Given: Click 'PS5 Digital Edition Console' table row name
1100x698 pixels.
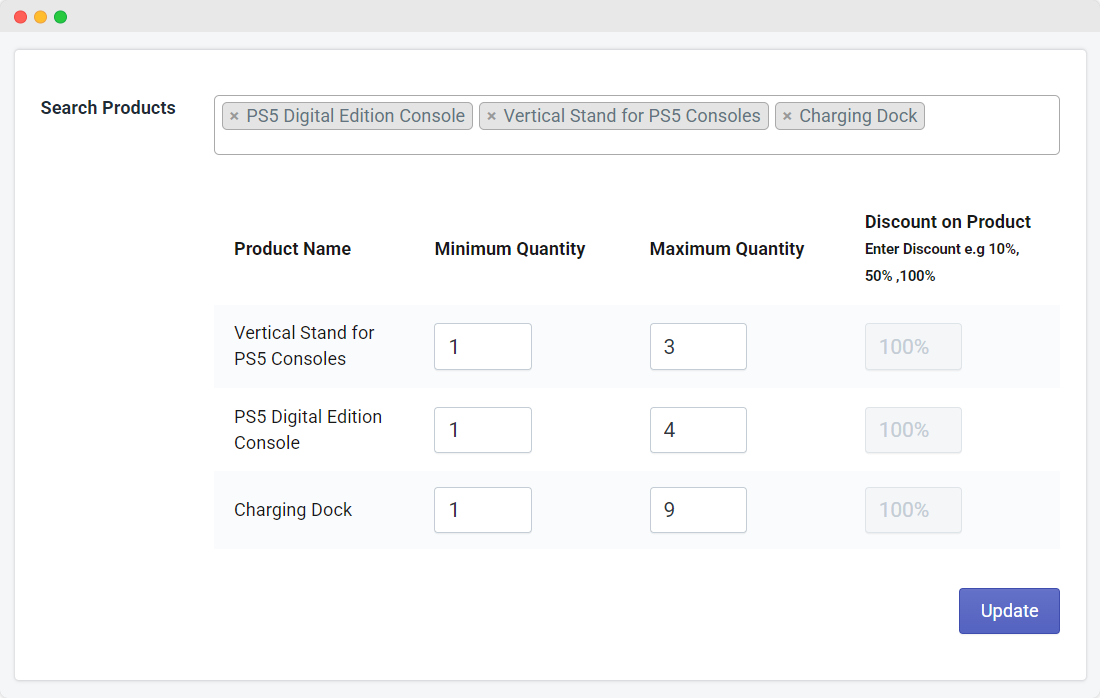Looking at the screenshot, I should [308, 429].
